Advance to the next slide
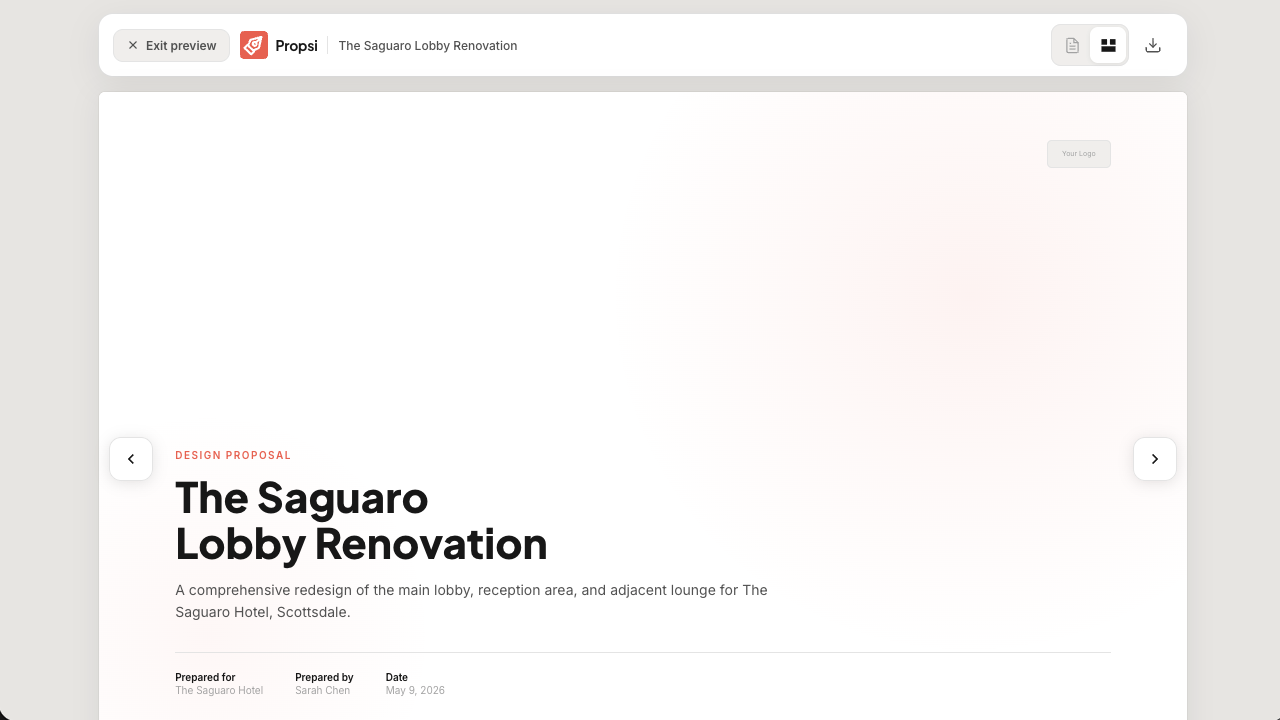Screen dimensions: 1280x720 [1155, 459]
